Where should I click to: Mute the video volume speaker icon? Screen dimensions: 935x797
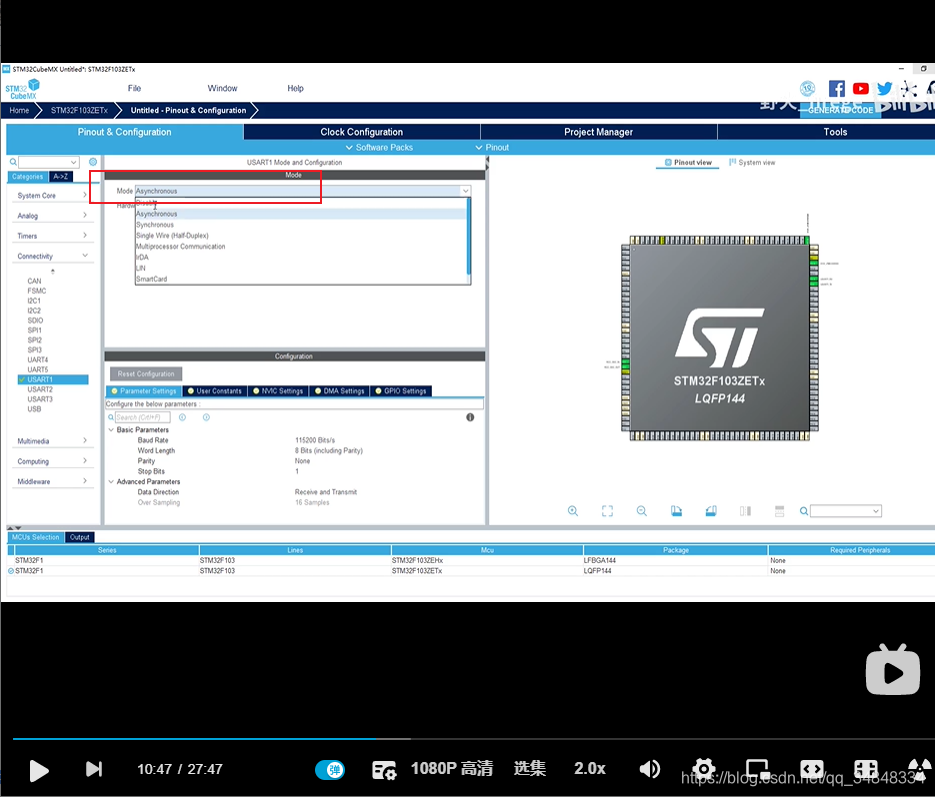coord(649,769)
